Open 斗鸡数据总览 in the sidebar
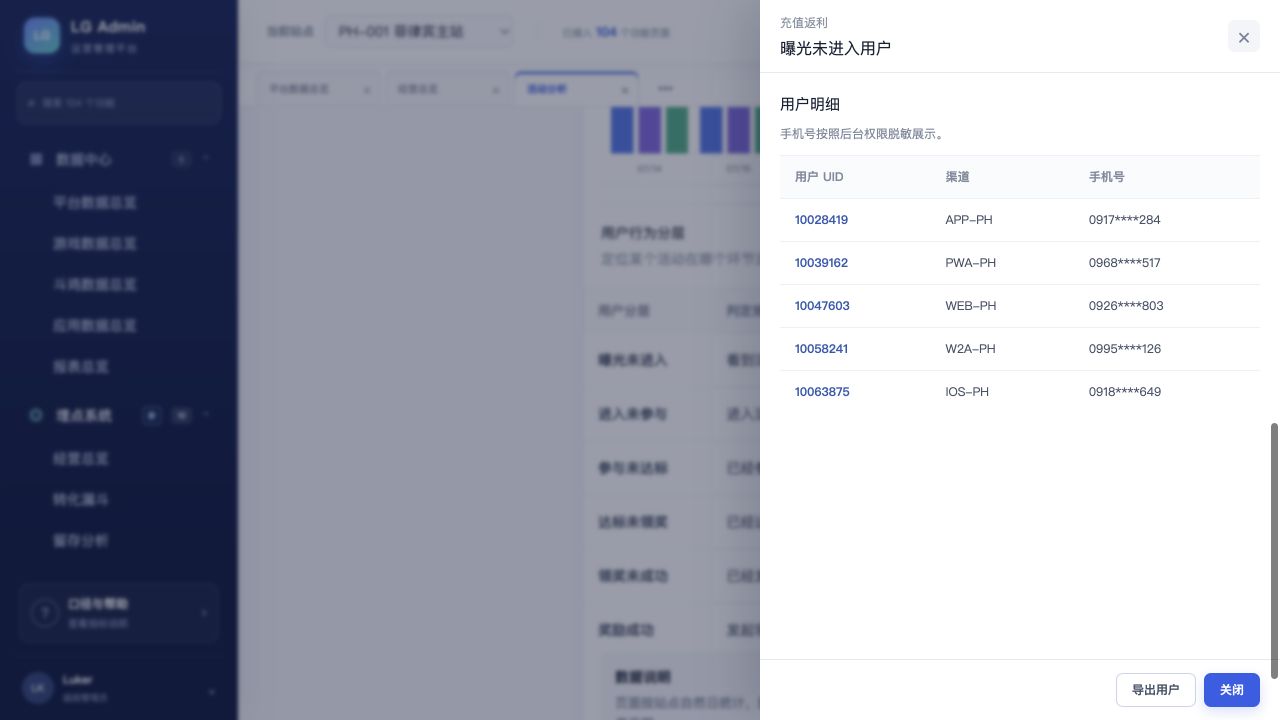 [x=95, y=284]
